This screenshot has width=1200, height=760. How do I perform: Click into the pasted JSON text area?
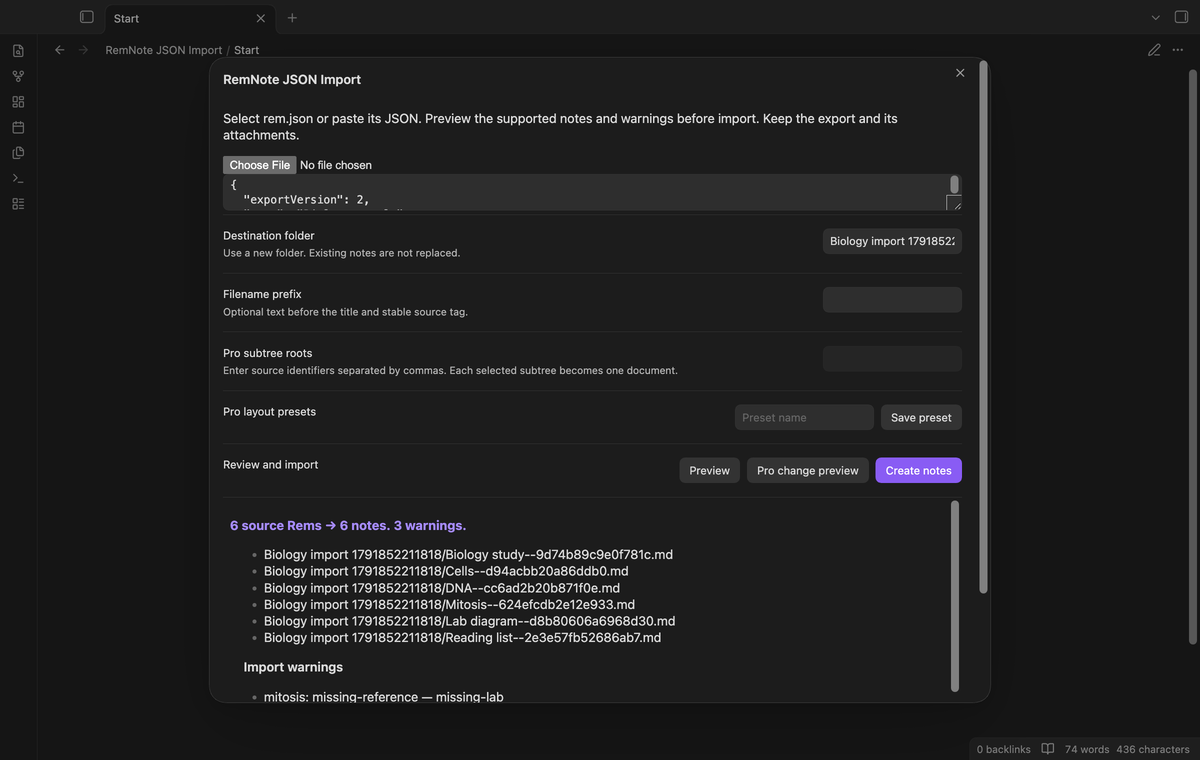[x=584, y=192]
